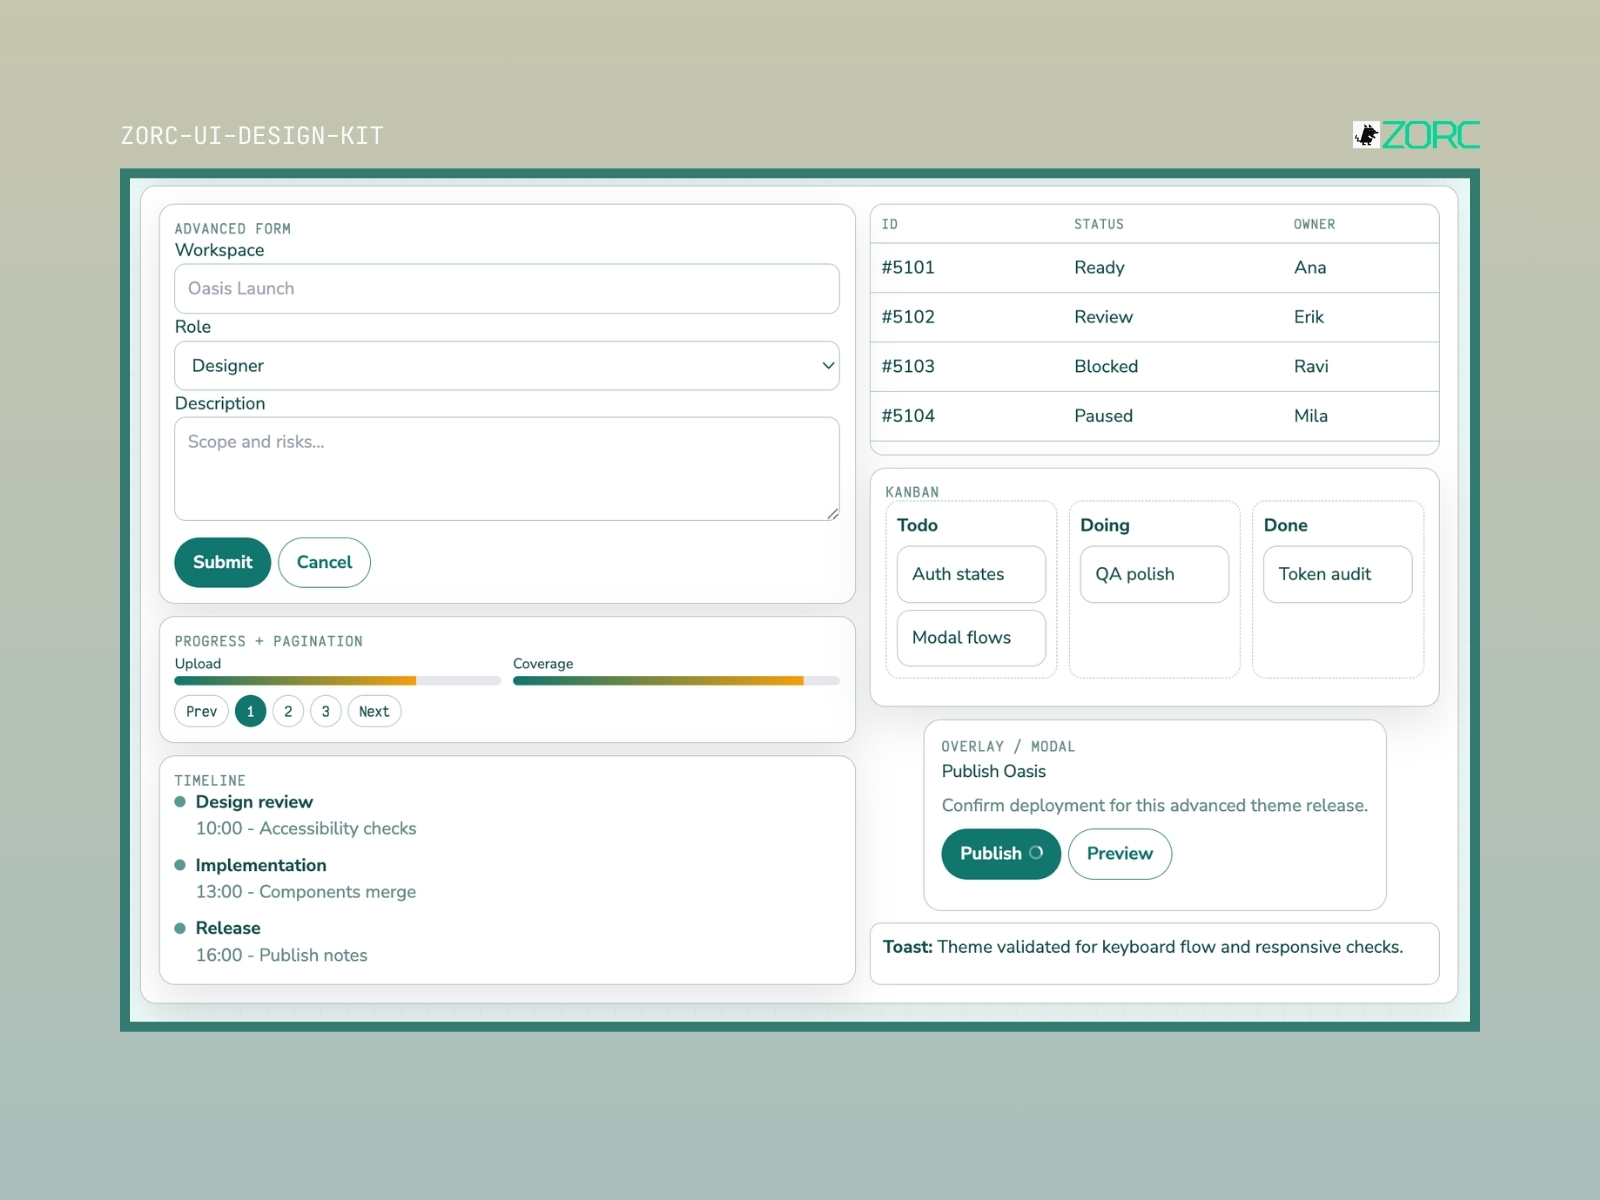The image size is (1600, 1200).
Task: Click owner Erik in the table
Action: coord(1309,317)
